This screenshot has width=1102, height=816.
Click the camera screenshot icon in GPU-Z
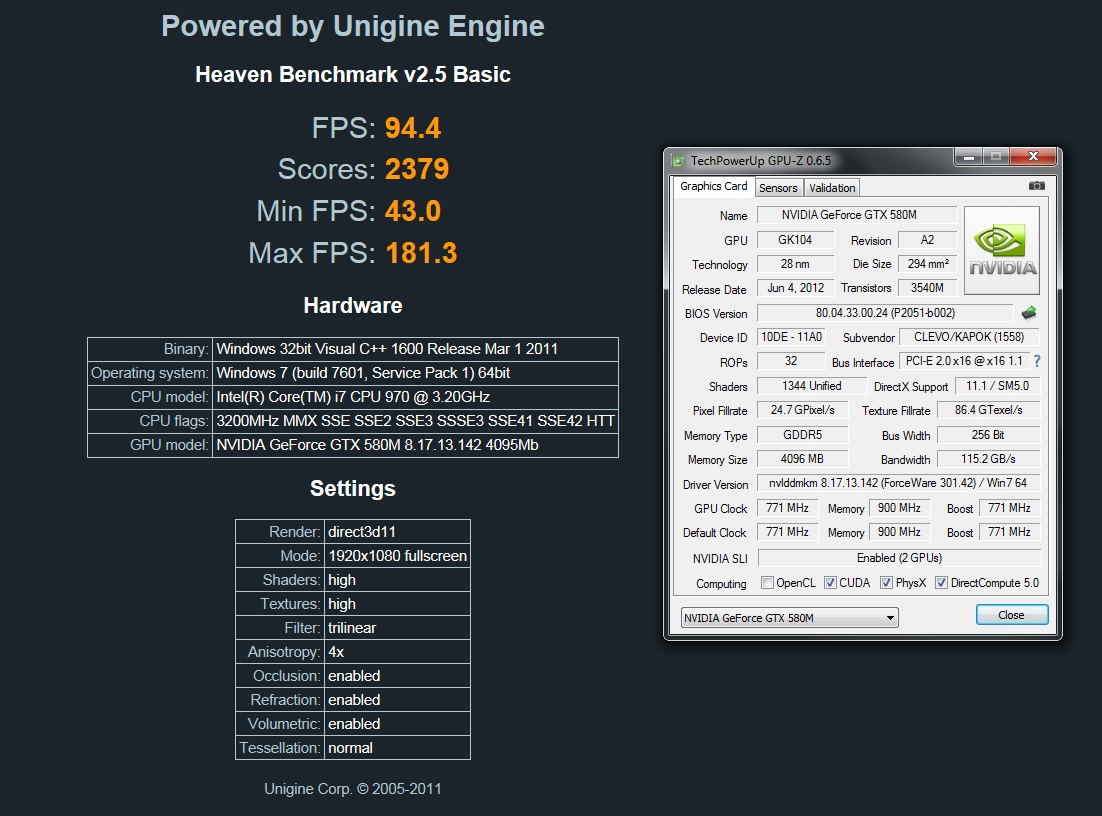coord(1036,186)
